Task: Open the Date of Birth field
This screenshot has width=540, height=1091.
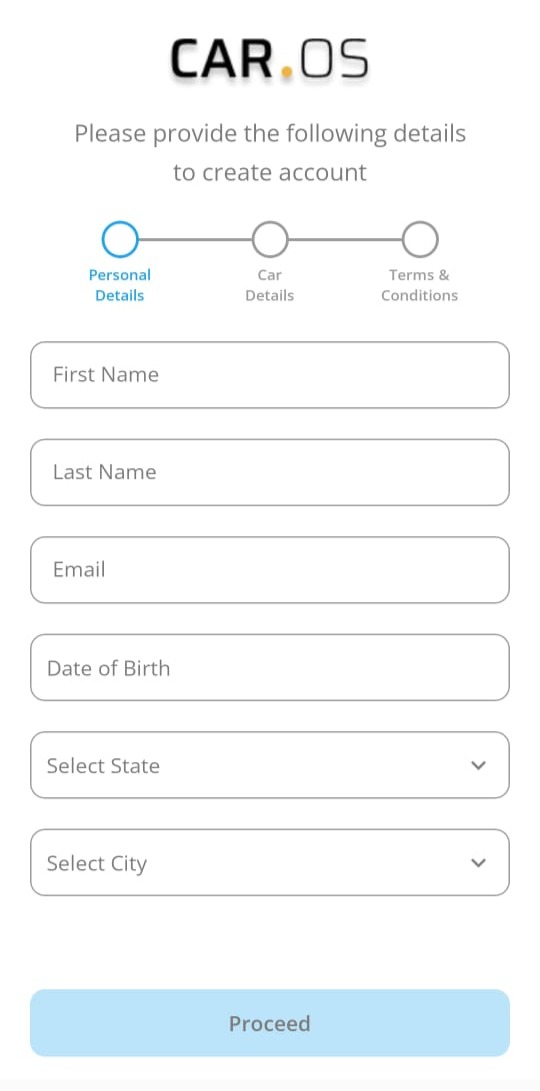Action: (x=270, y=667)
